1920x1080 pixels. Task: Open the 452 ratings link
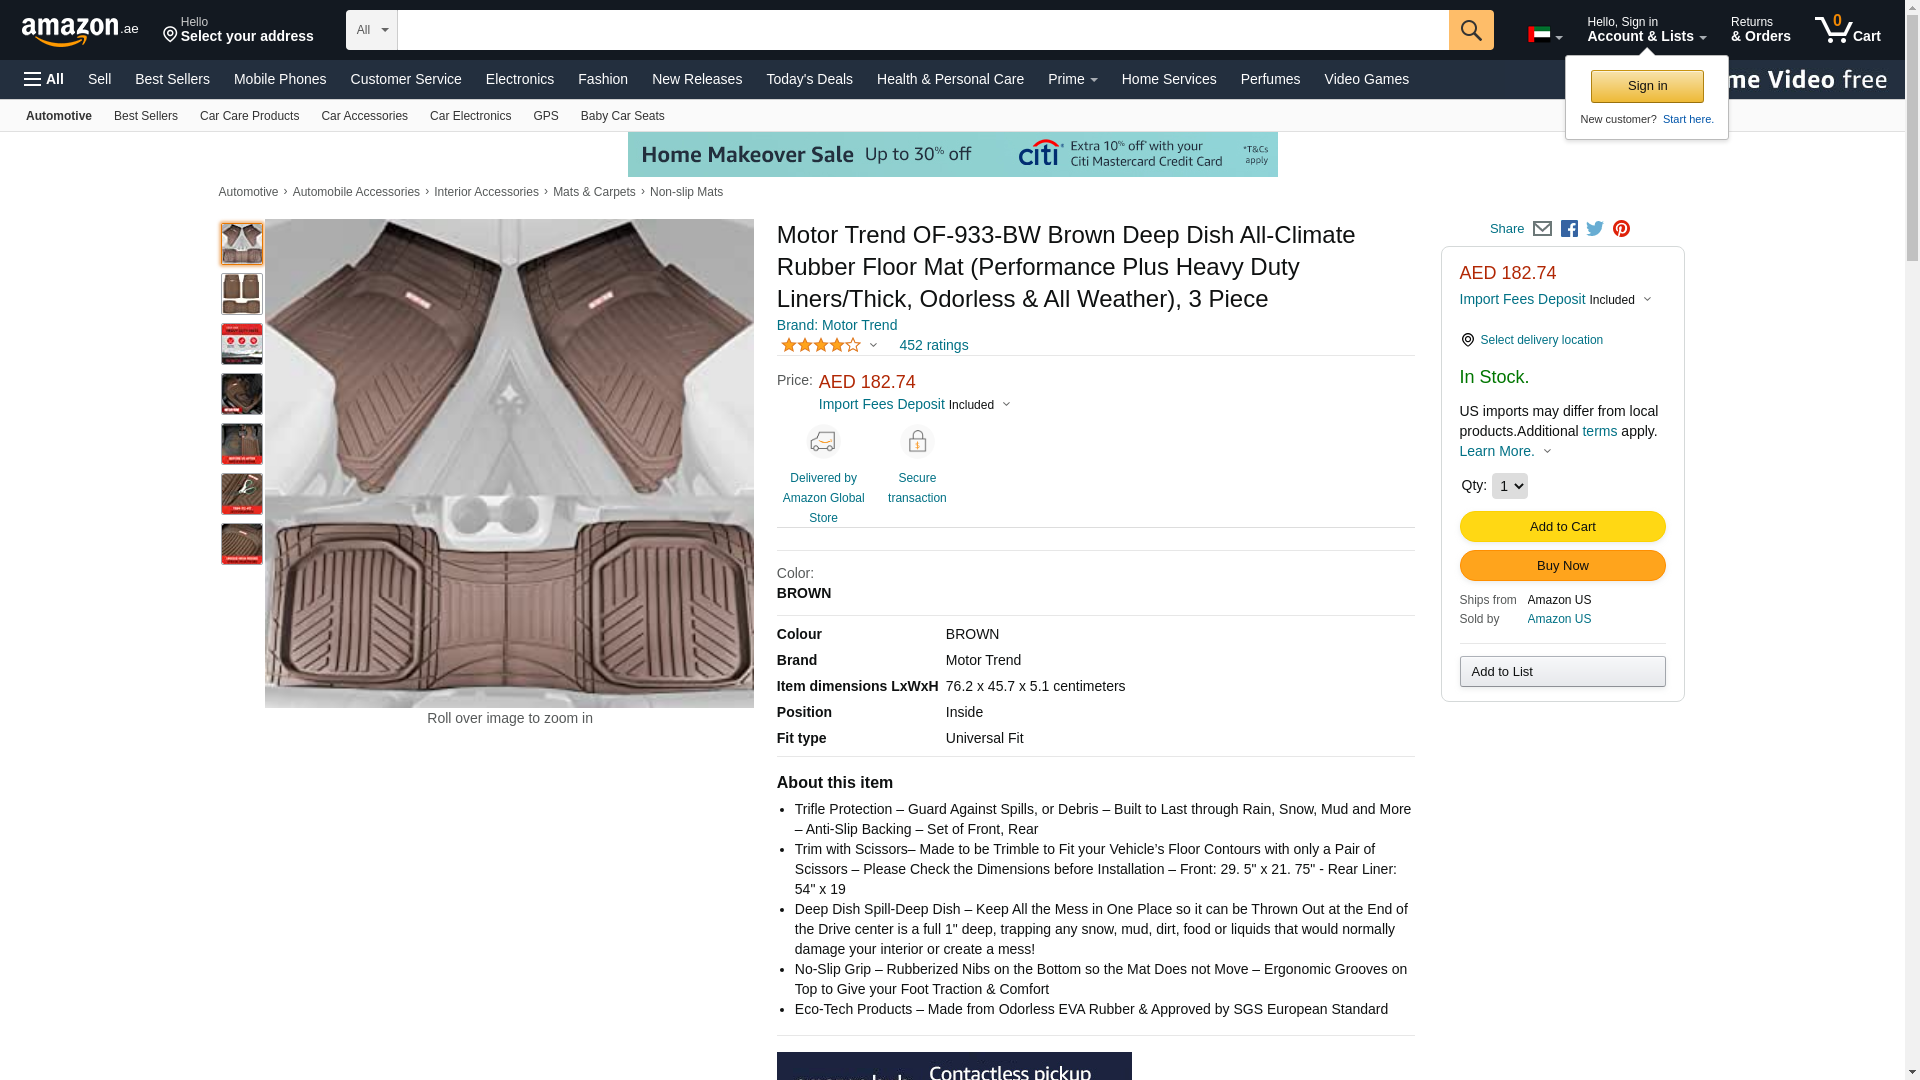point(933,346)
